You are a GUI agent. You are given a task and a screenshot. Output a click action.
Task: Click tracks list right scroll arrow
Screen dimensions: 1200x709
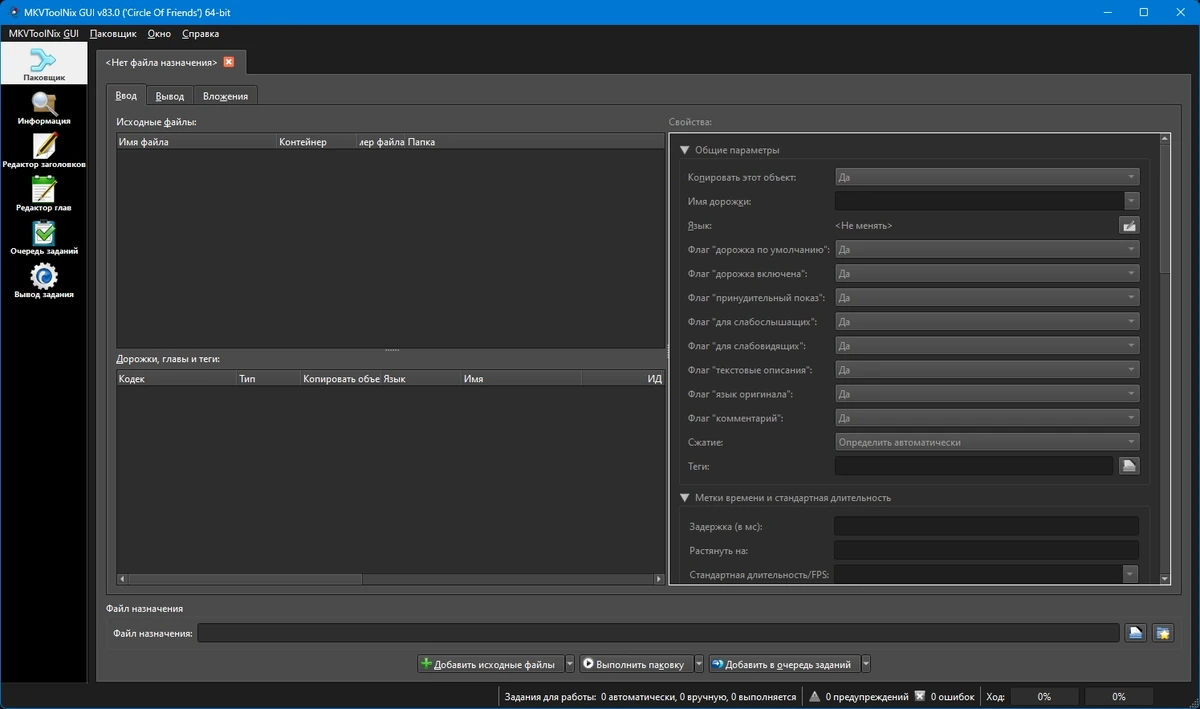click(659, 579)
